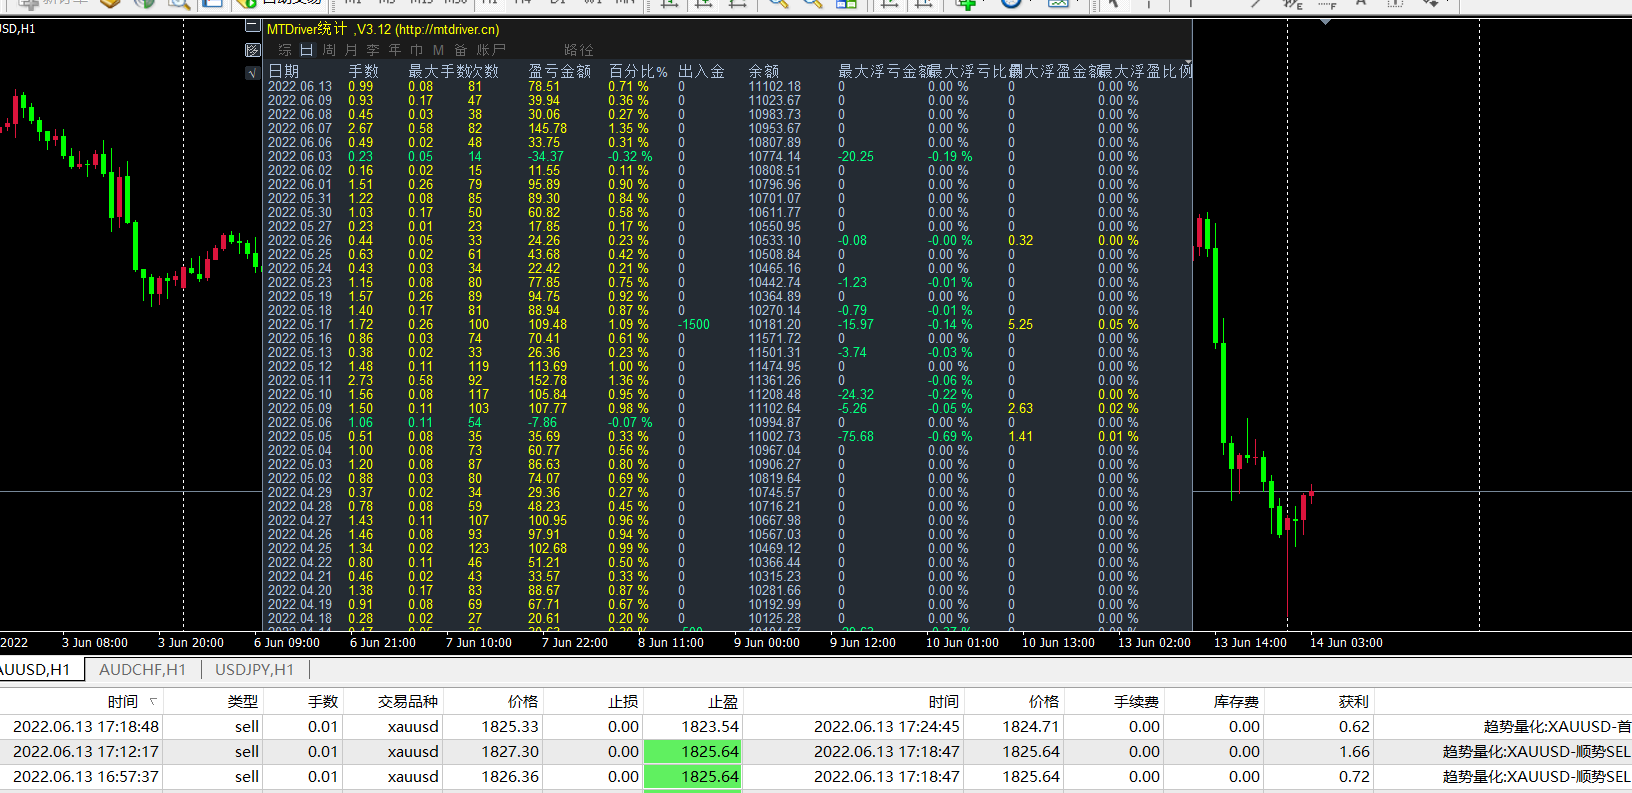This screenshot has height=793, width=1632.
Task: Click the 1823.54 take-profit value
Action: pos(710,727)
